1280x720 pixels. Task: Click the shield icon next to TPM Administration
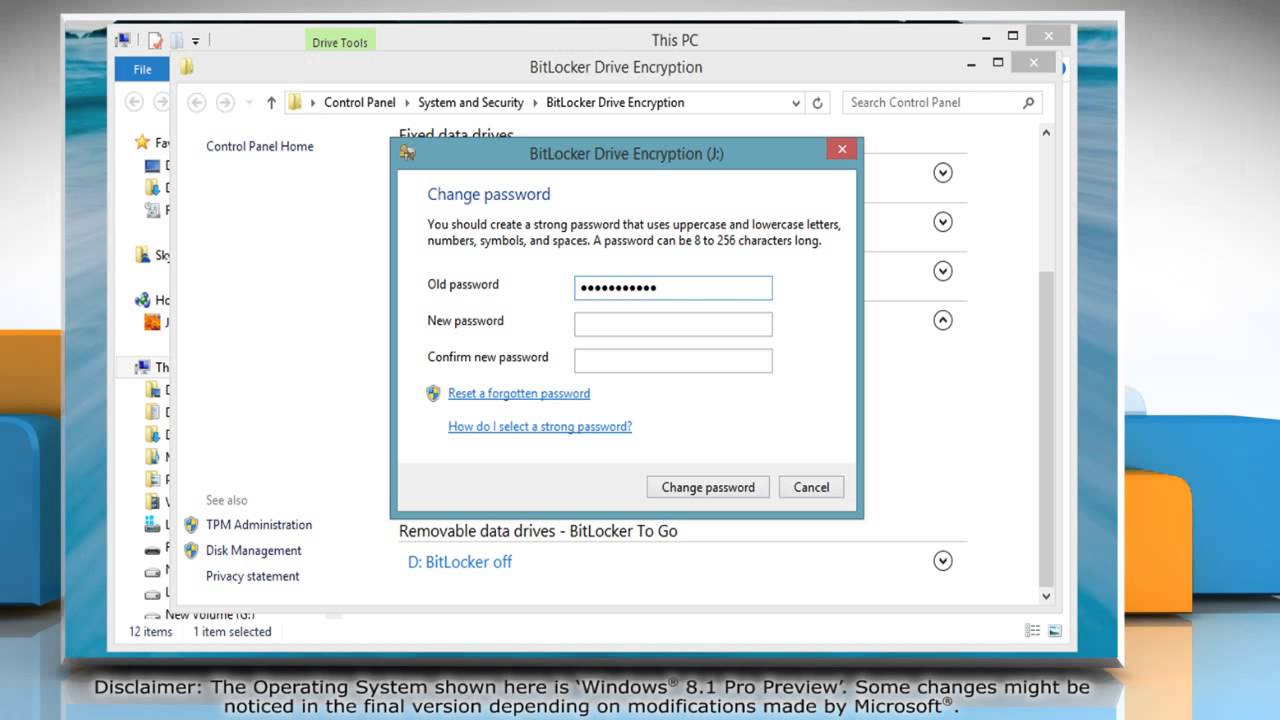coord(191,524)
